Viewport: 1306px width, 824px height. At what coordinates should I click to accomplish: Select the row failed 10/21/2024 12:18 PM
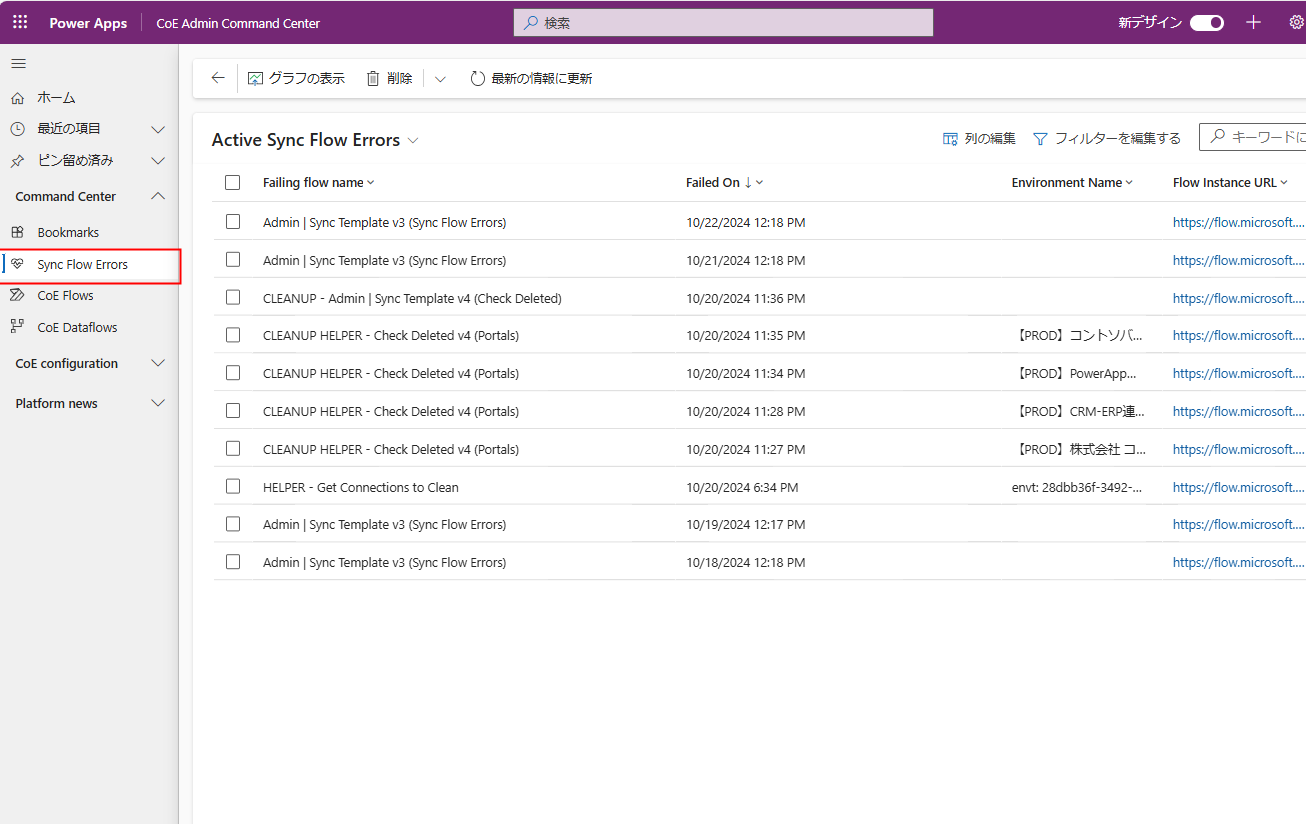(233, 260)
